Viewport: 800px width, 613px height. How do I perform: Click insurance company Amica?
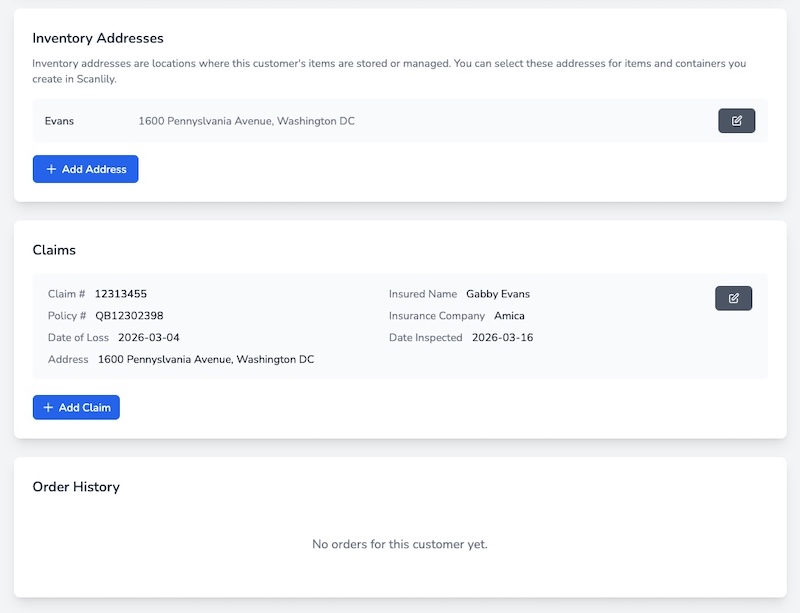(511, 315)
